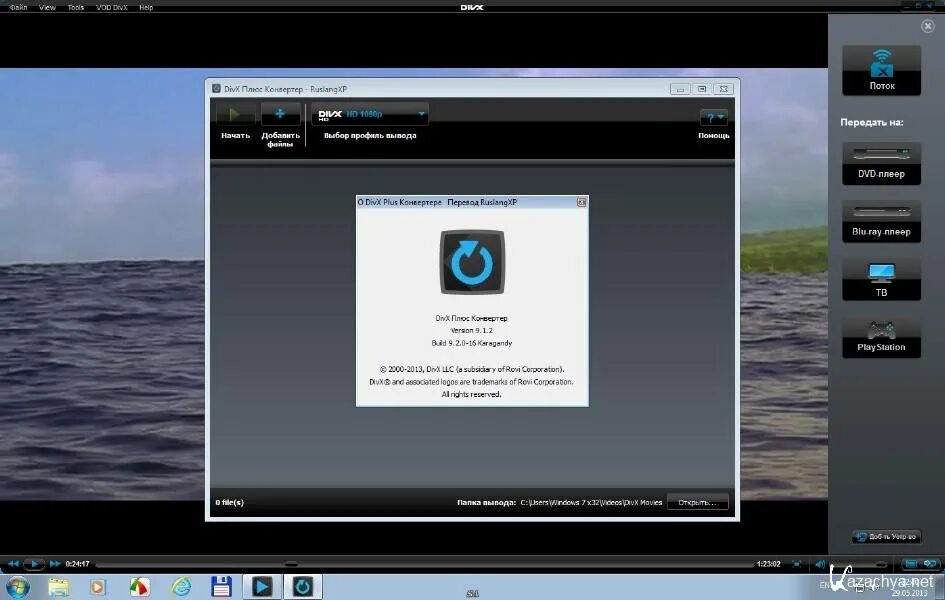
Task: Click the blue circular-arrow converter logo in the About dialog
Action: tap(472, 262)
